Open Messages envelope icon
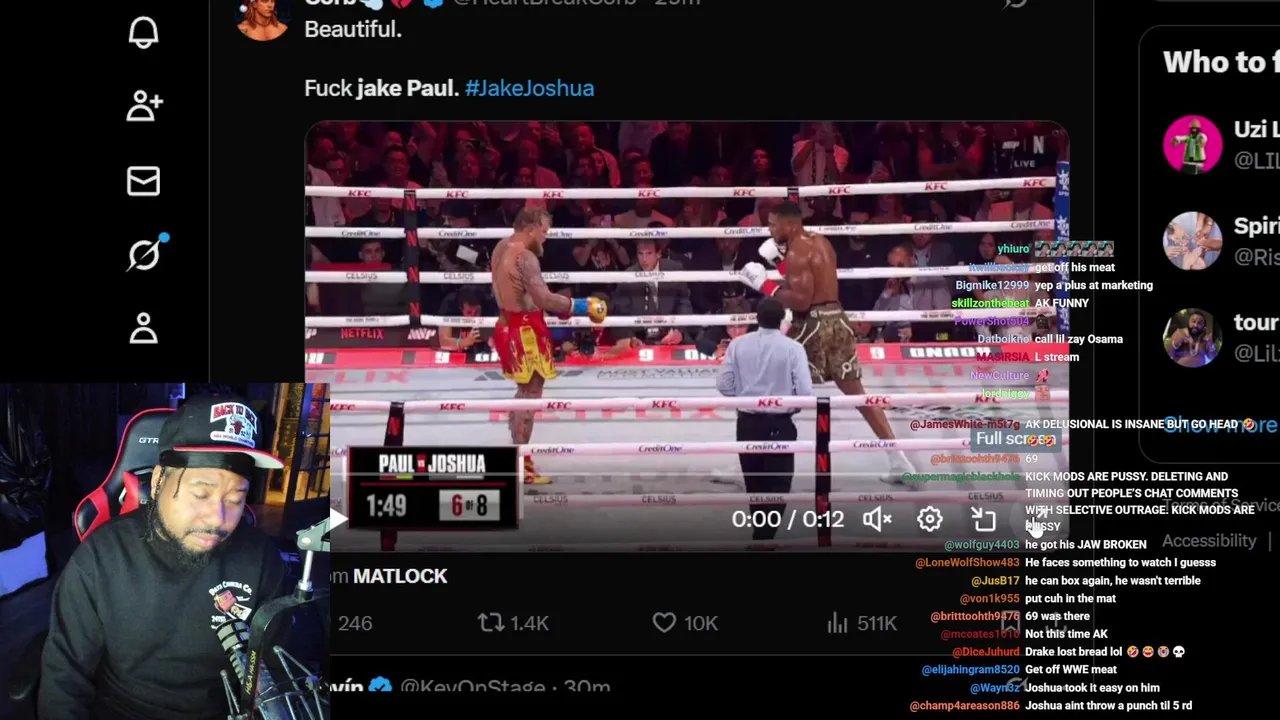1280x720 pixels. (143, 181)
